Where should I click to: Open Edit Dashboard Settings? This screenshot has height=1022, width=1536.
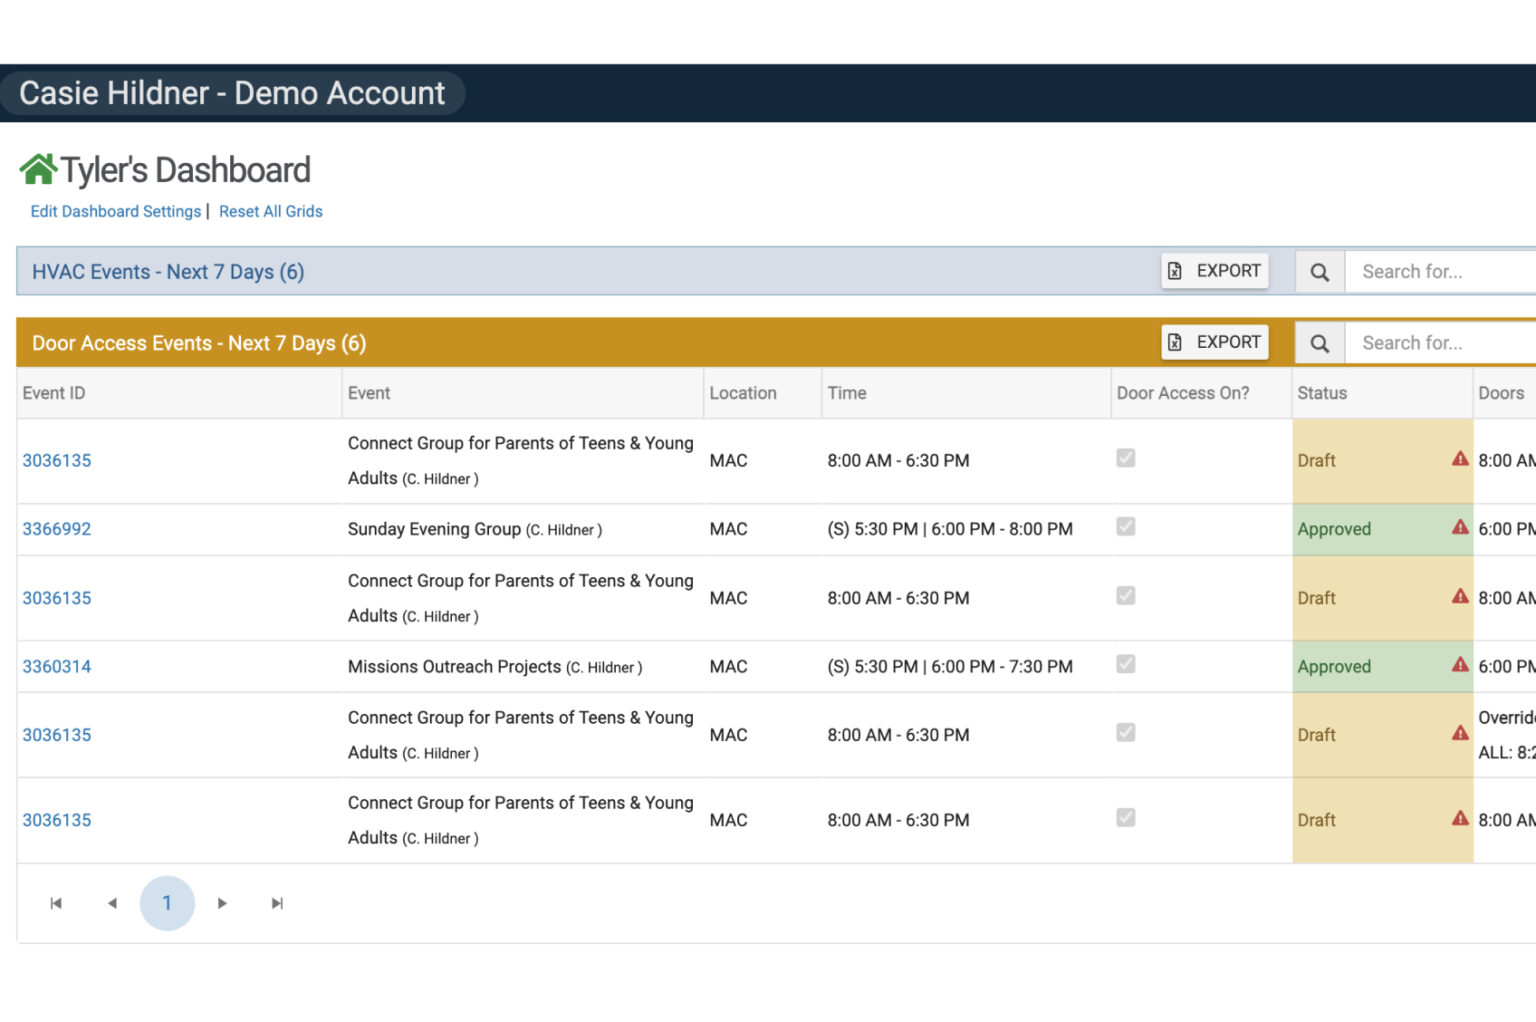(115, 211)
